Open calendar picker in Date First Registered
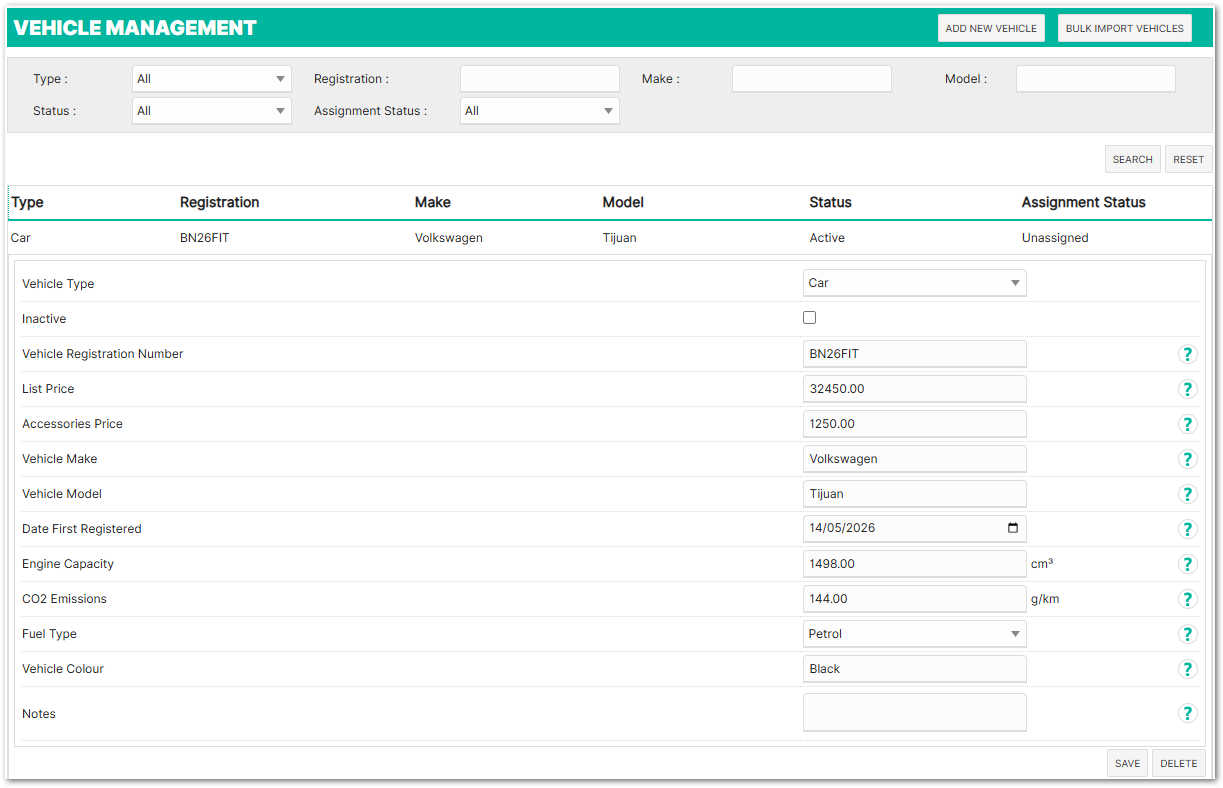The width and height of the screenshot is (1223, 788). (1012, 529)
